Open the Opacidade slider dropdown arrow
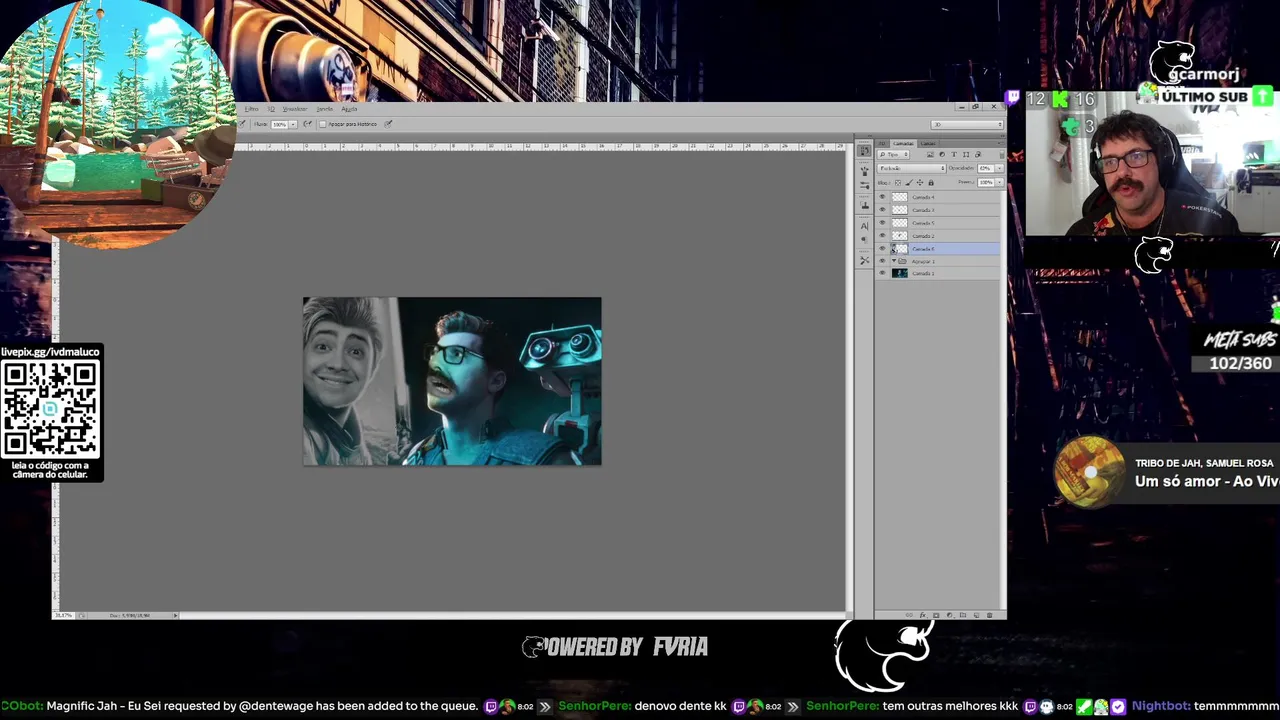This screenshot has height=720, width=1280. [1000, 168]
